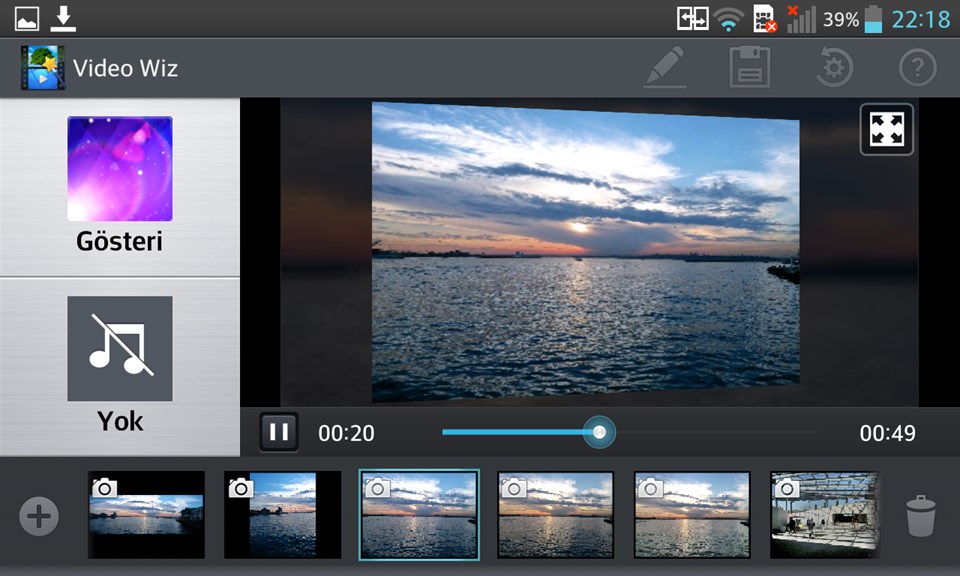
Task: Select first sunset photo thumbnail
Action: click(x=146, y=515)
